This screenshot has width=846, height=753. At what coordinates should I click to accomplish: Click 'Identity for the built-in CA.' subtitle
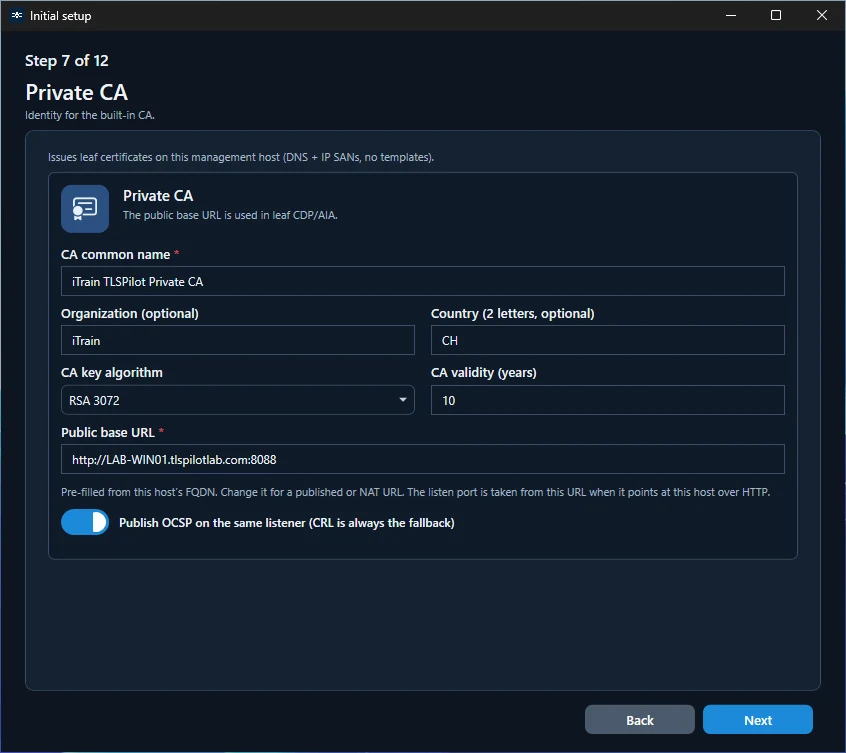click(90, 115)
